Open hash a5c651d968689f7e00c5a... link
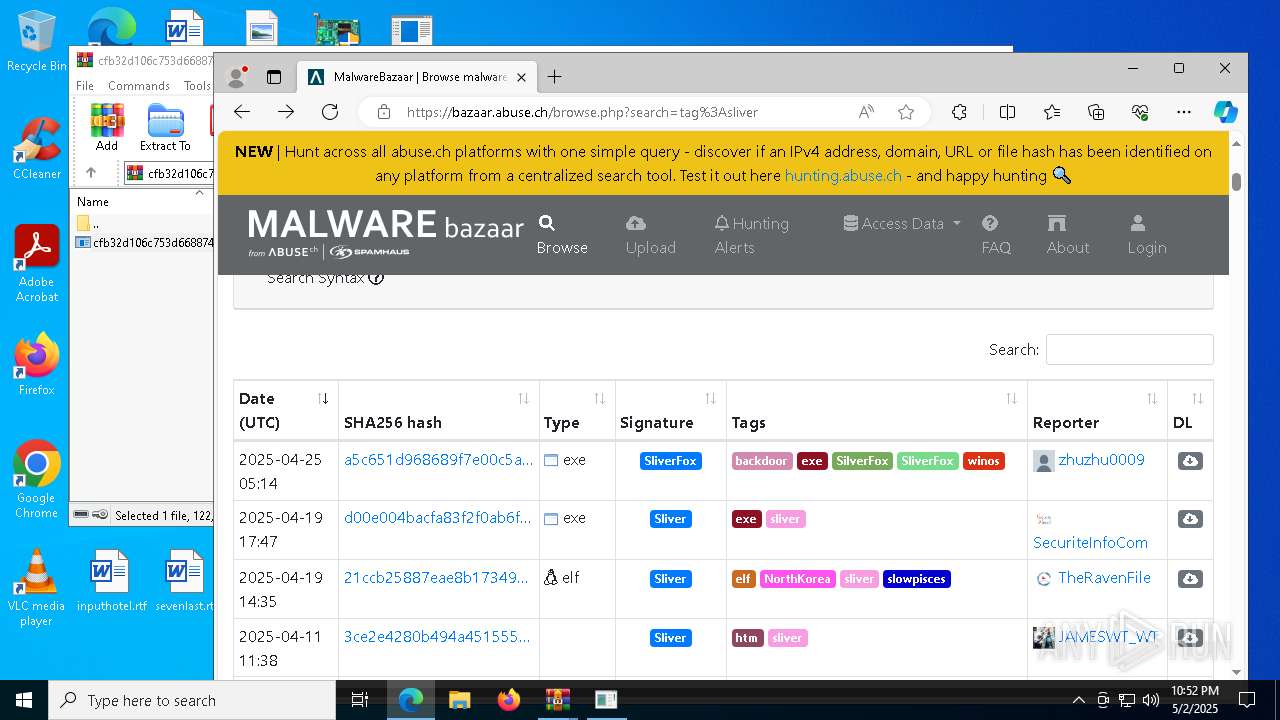The height and width of the screenshot is (720, 1280). pos(438,460)
